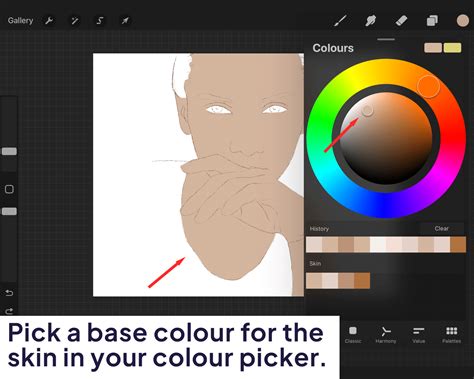The image size is (474, 379).
Task: Select the Transform arrow tool
Action: click(125, 21)
